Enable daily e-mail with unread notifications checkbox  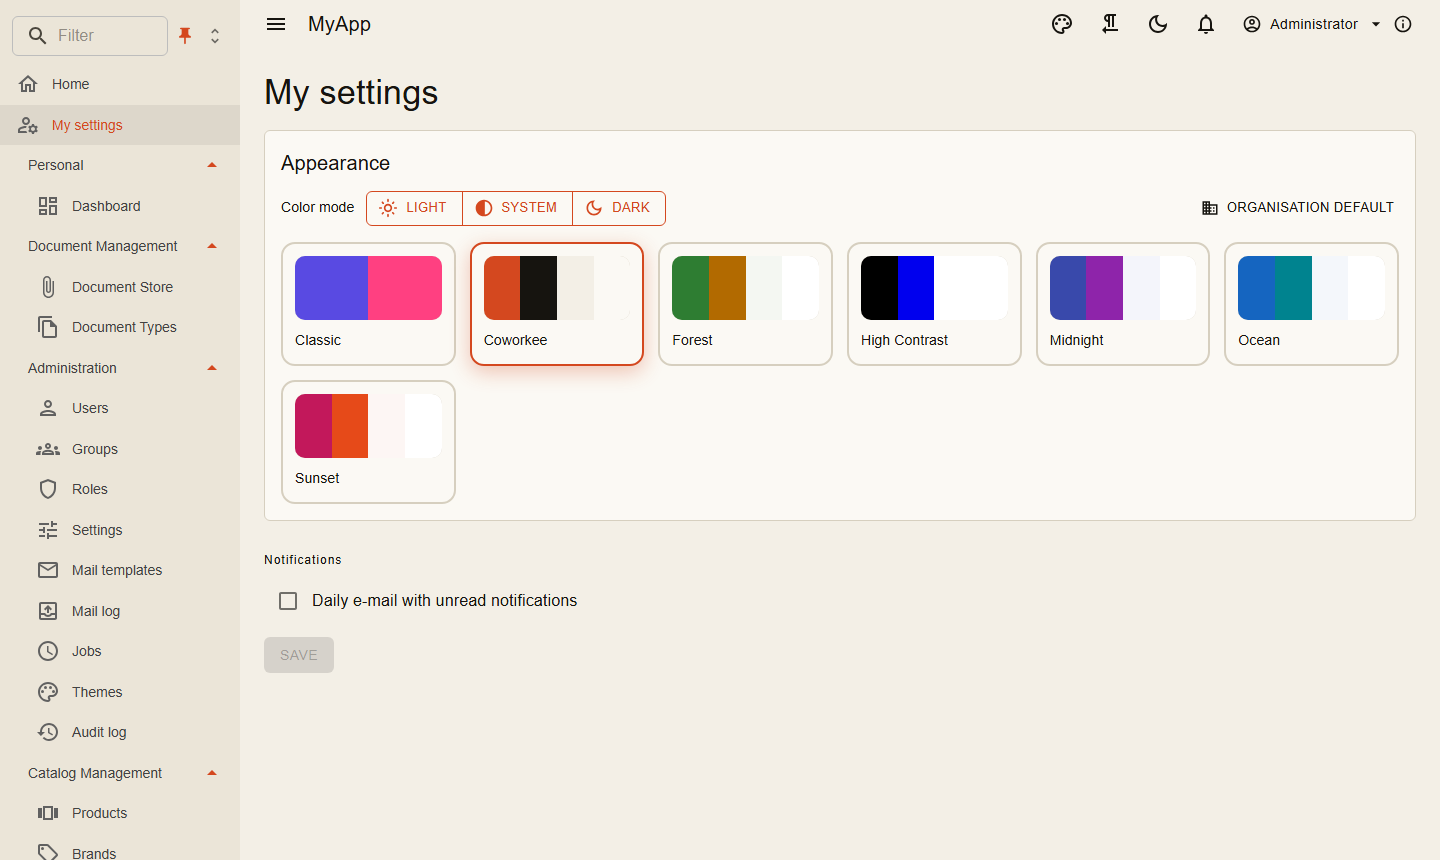point(288,601)
